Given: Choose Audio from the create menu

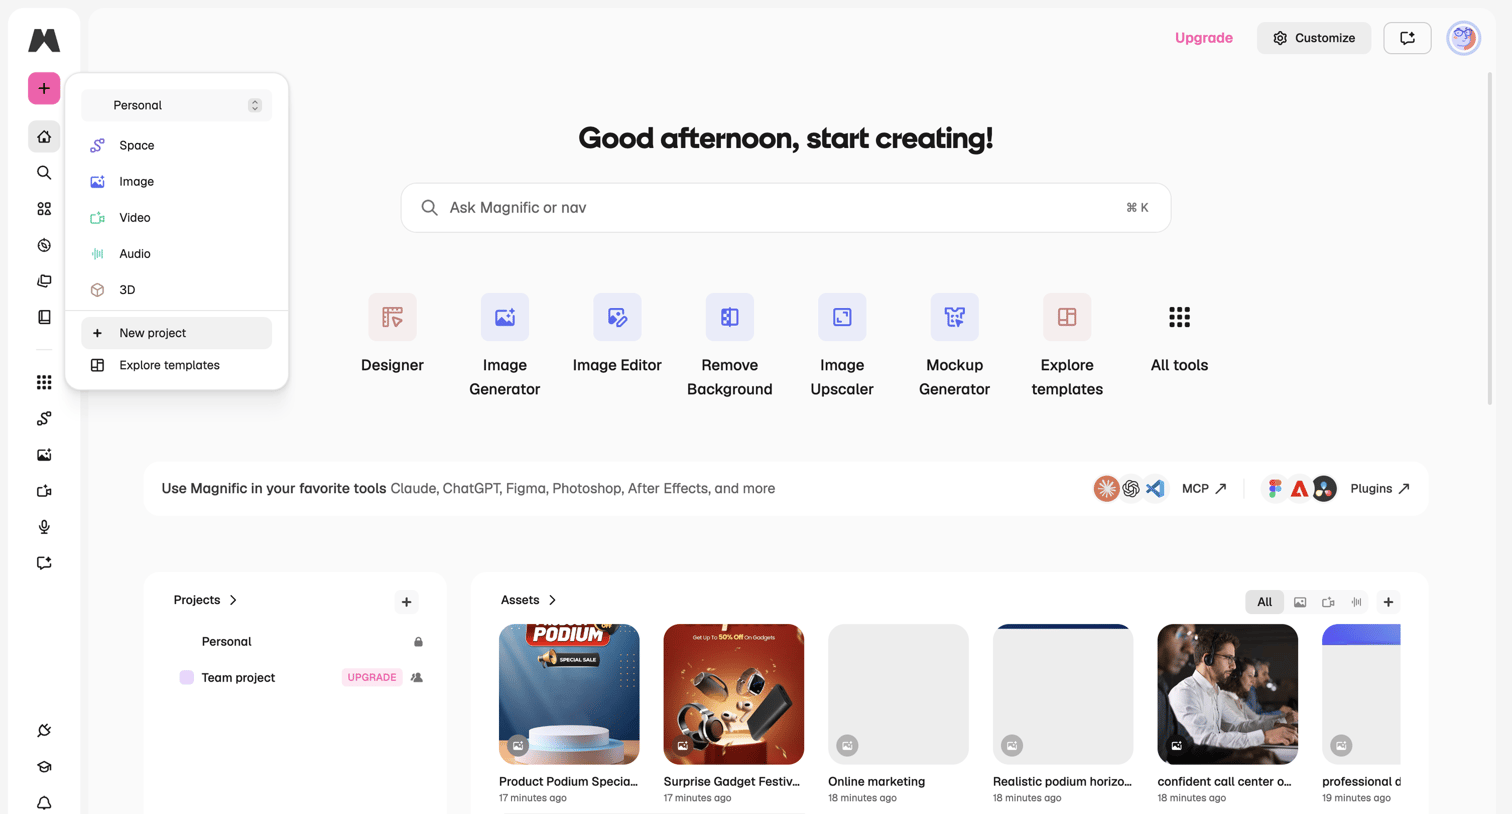Looking at the screenshot, I should [177, 253].
